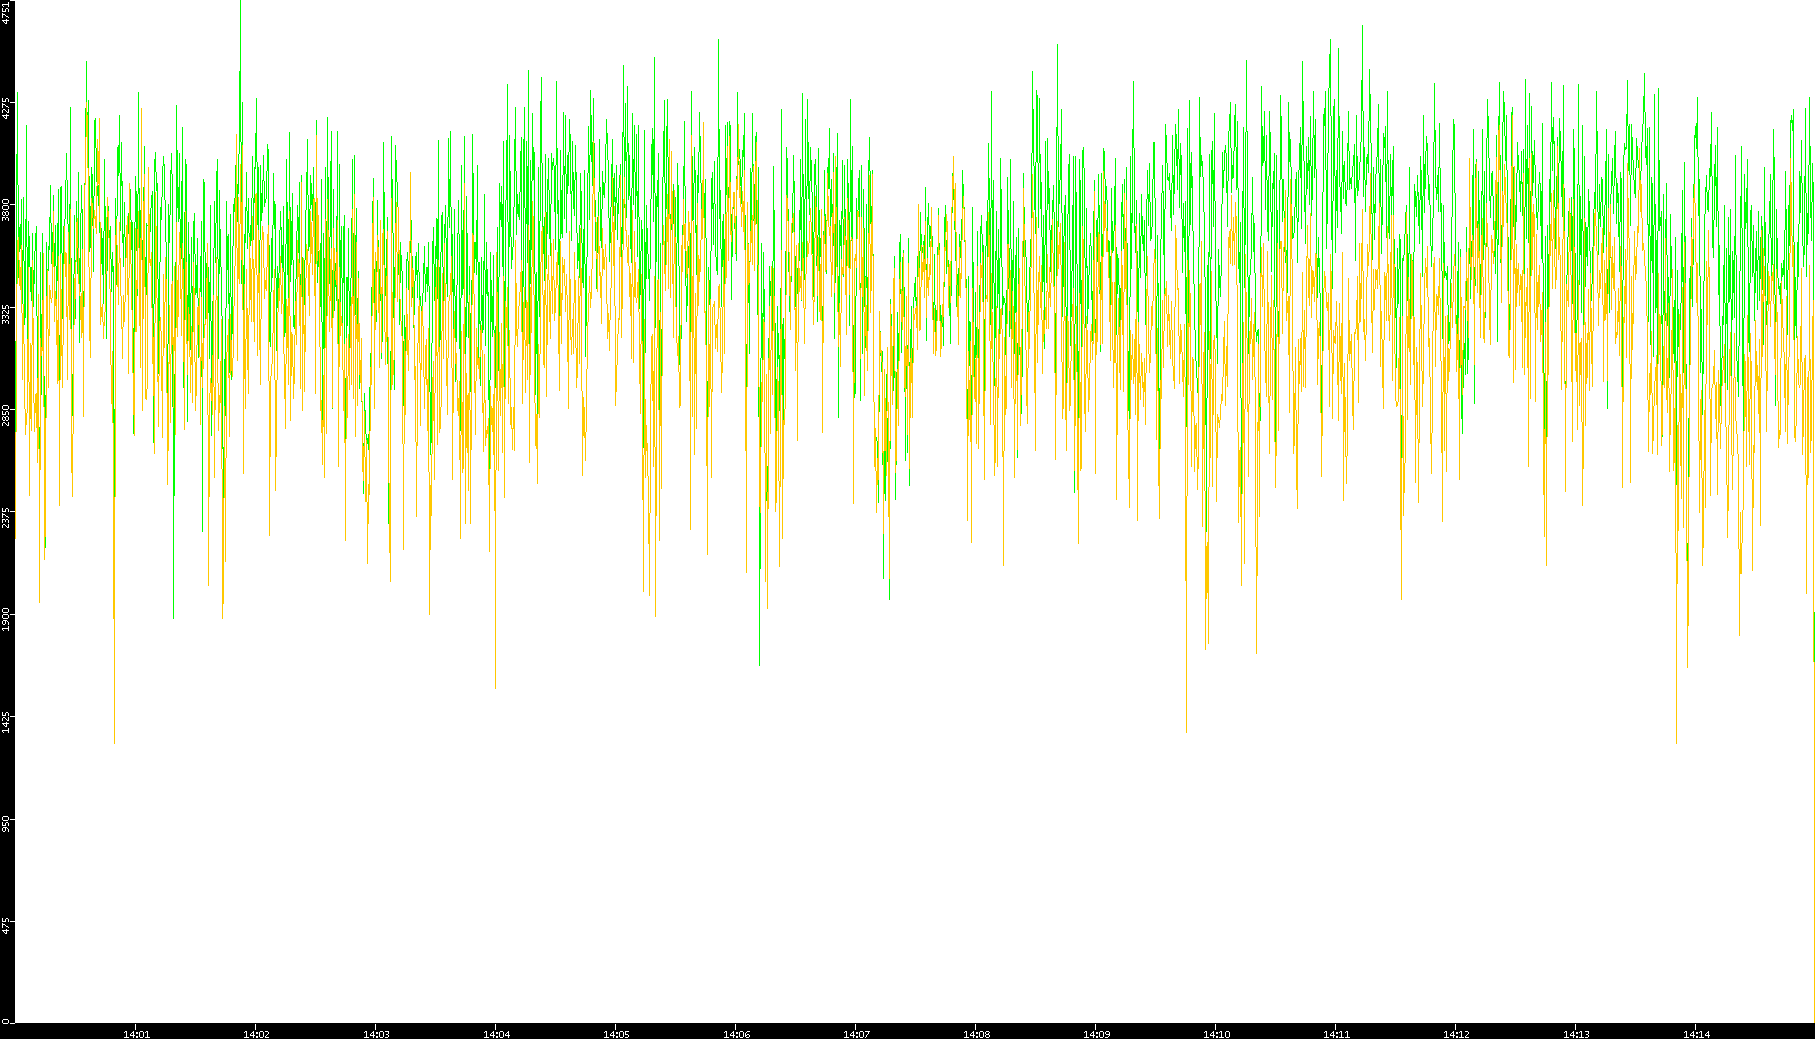Click the 14:02 time axis label
The image size is (1815, 1039).
point(256,1034)
